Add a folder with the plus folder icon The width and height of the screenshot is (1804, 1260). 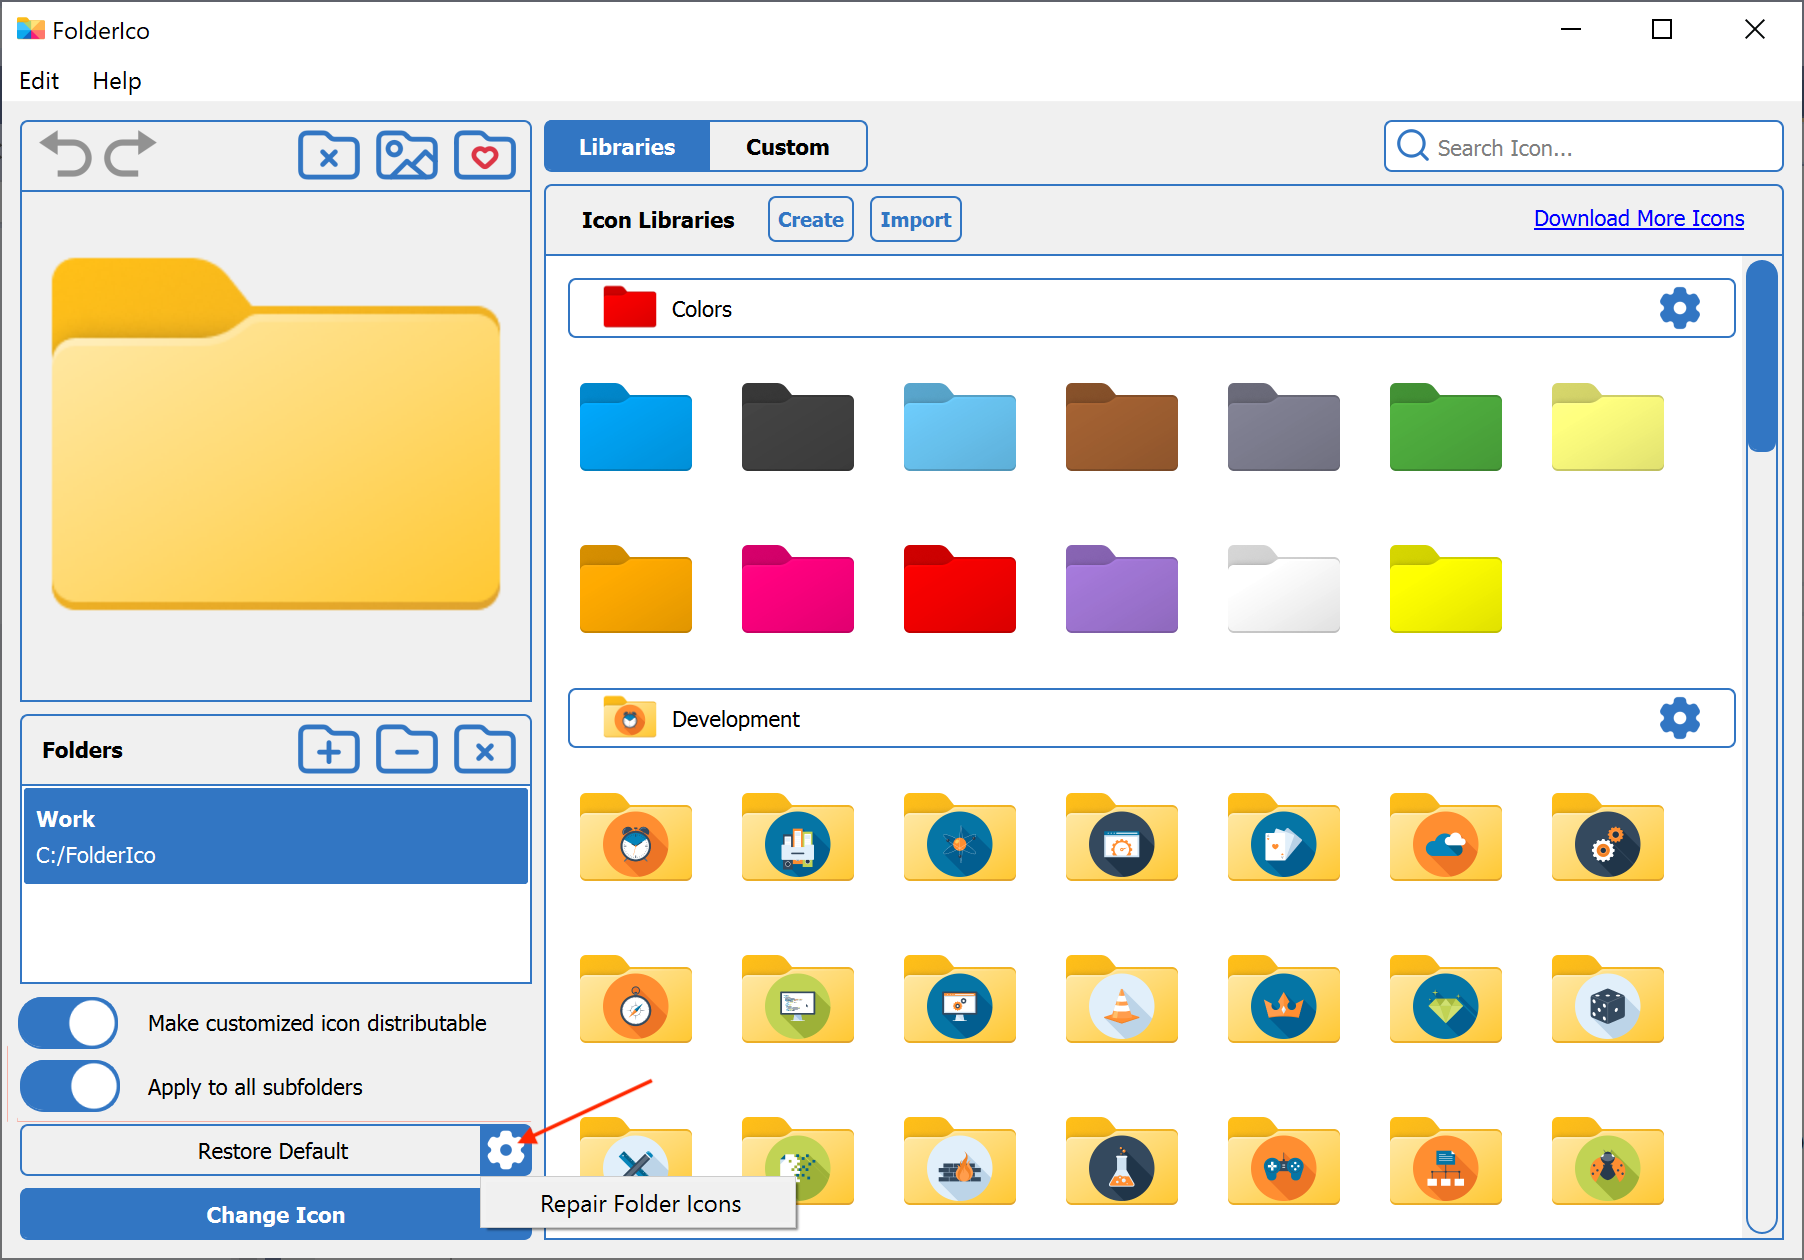329,750
